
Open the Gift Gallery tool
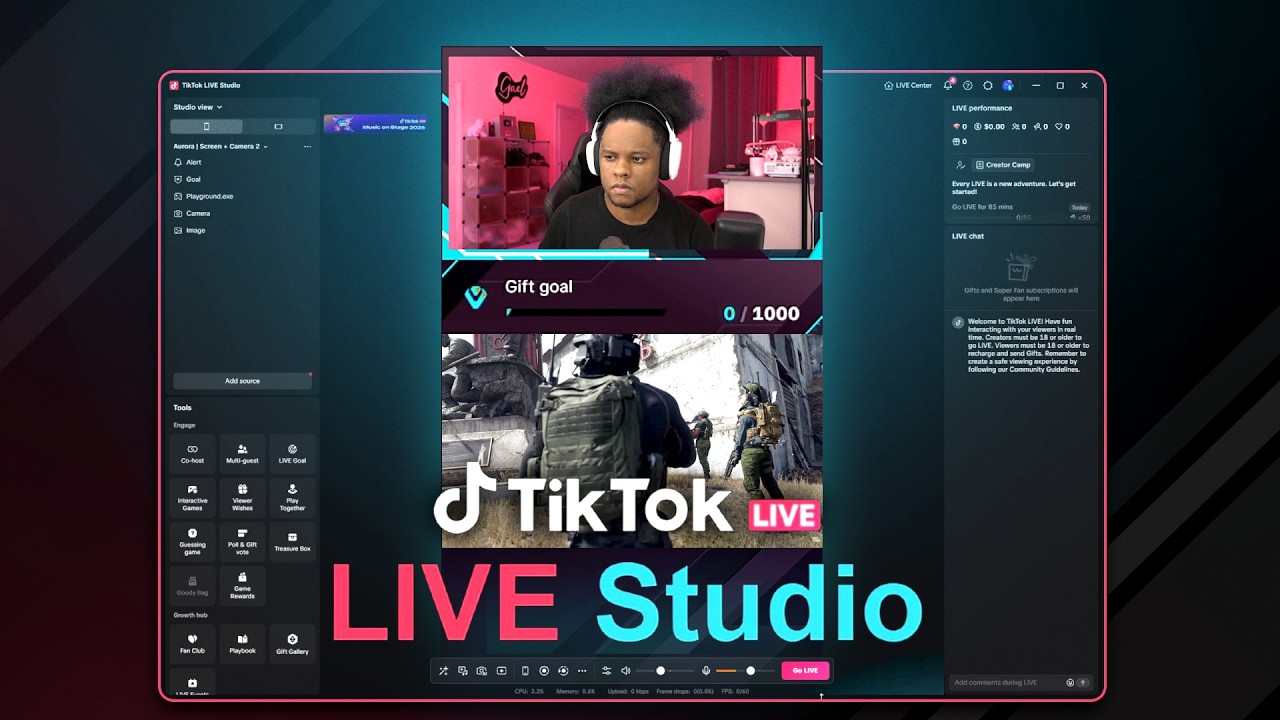(x=292, y=644)
